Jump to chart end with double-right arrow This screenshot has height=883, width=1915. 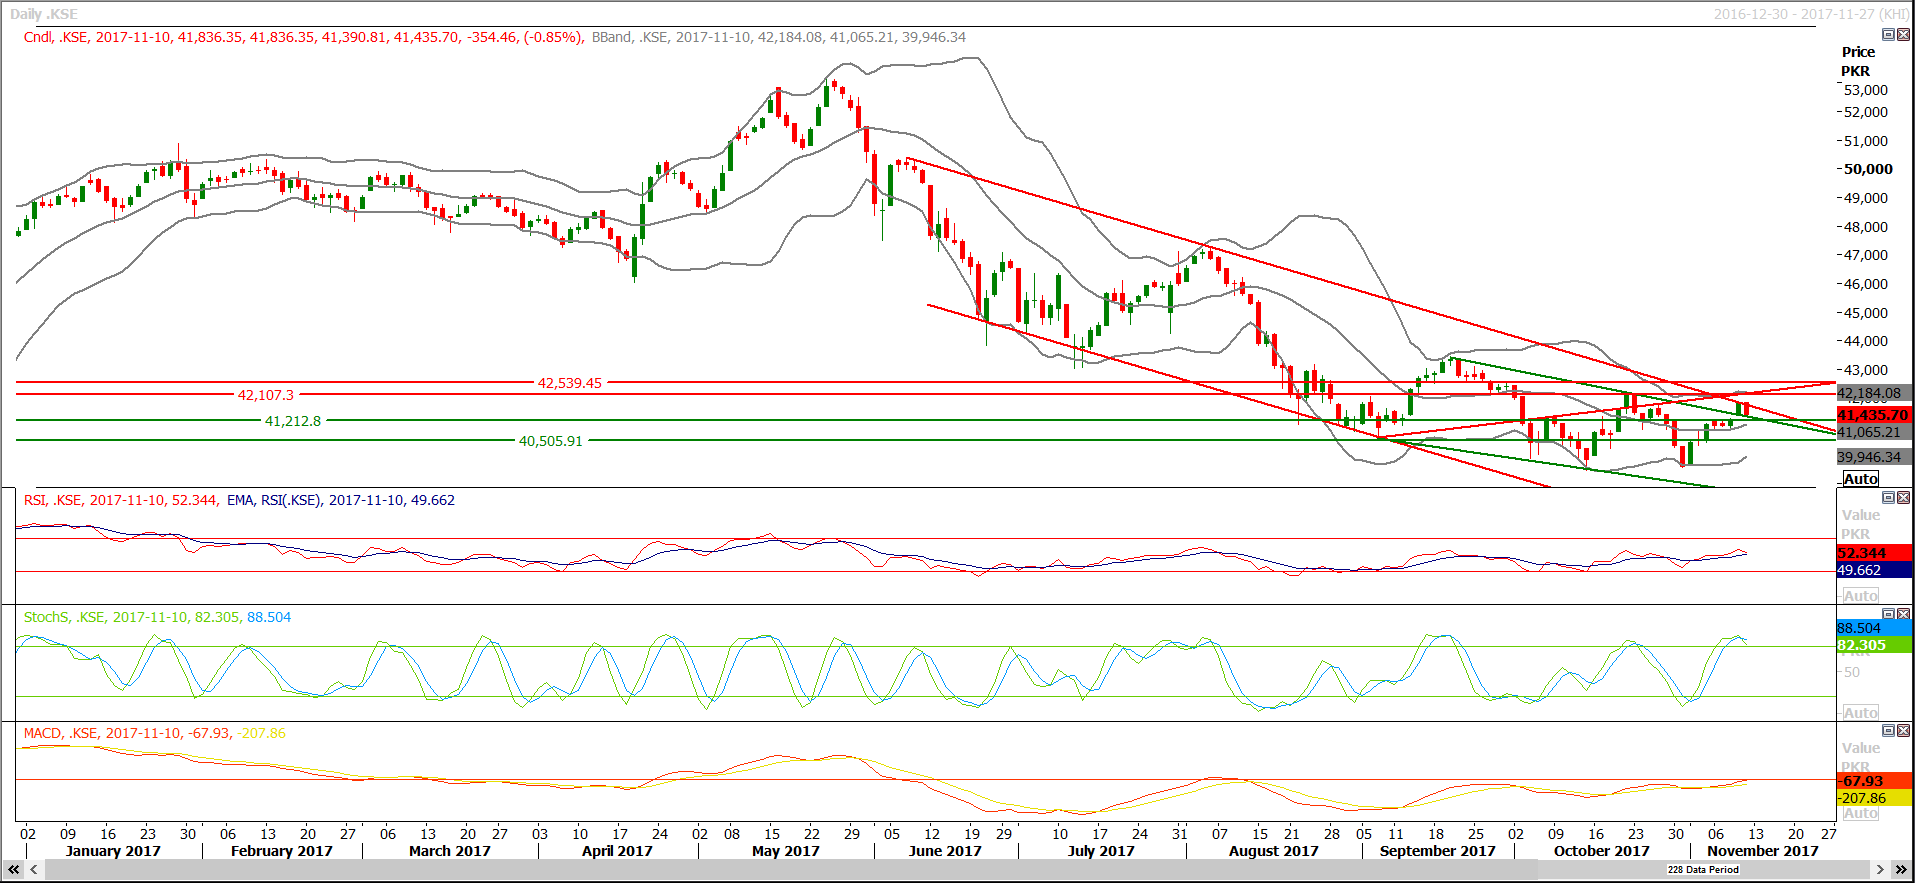1901,870
